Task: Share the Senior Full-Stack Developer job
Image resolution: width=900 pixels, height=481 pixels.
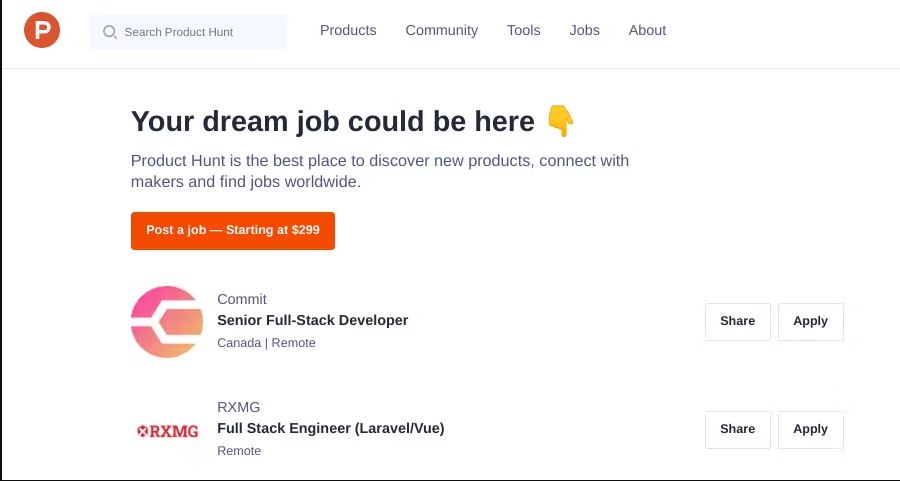Action: tap(738, 321)
